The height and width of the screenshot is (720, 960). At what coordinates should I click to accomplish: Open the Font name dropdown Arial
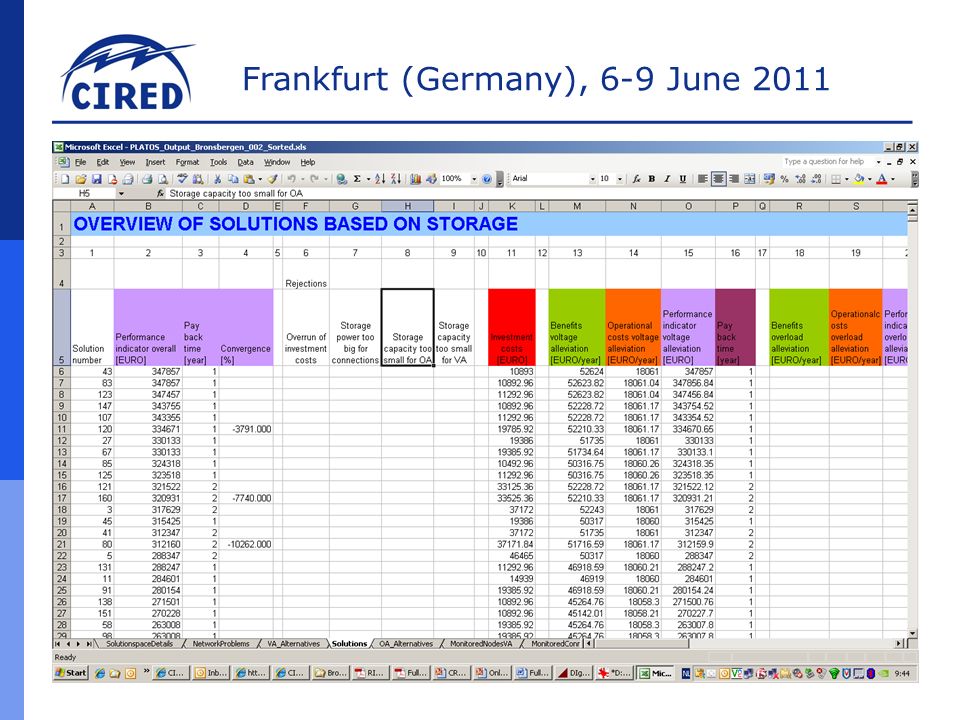(592, 179)
